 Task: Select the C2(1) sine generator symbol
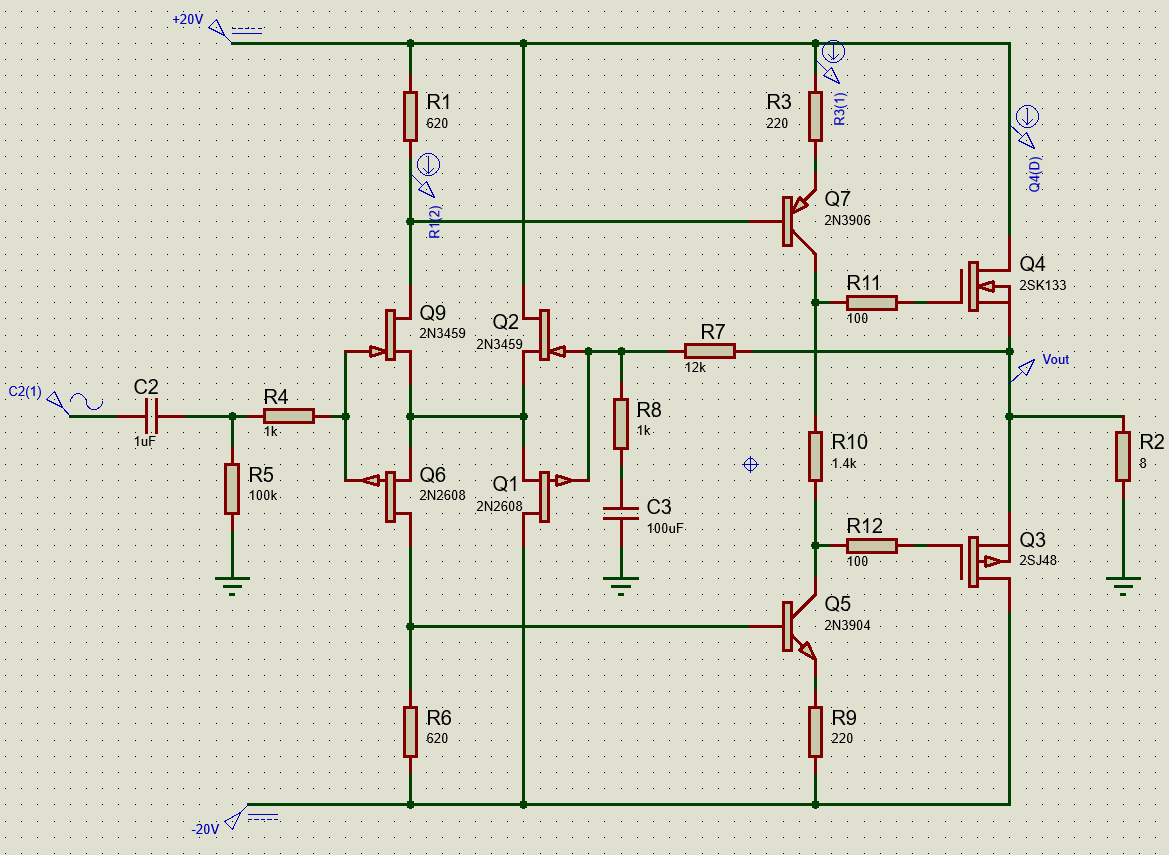pyautogui.click(x=75, y=403)
